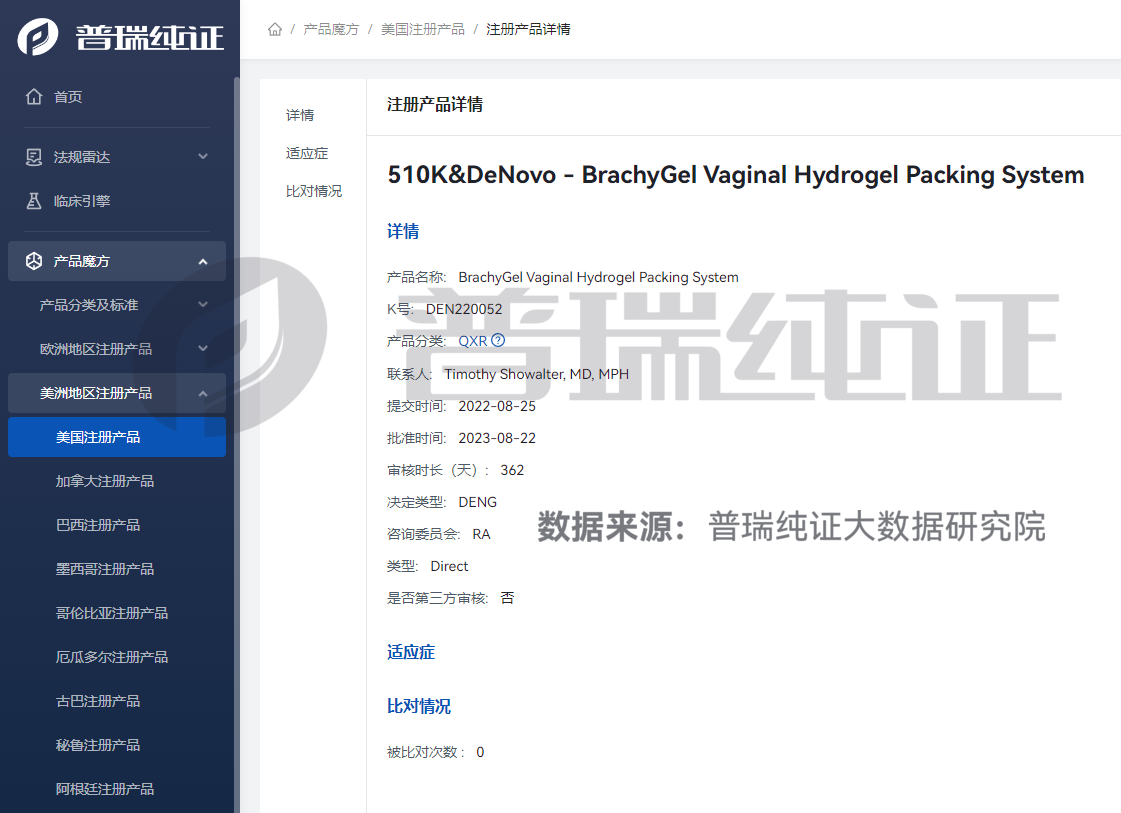Expand the 法规雷达 menu chevron
The width and height of the screenshot is (1121, 813).
[203, 157]
